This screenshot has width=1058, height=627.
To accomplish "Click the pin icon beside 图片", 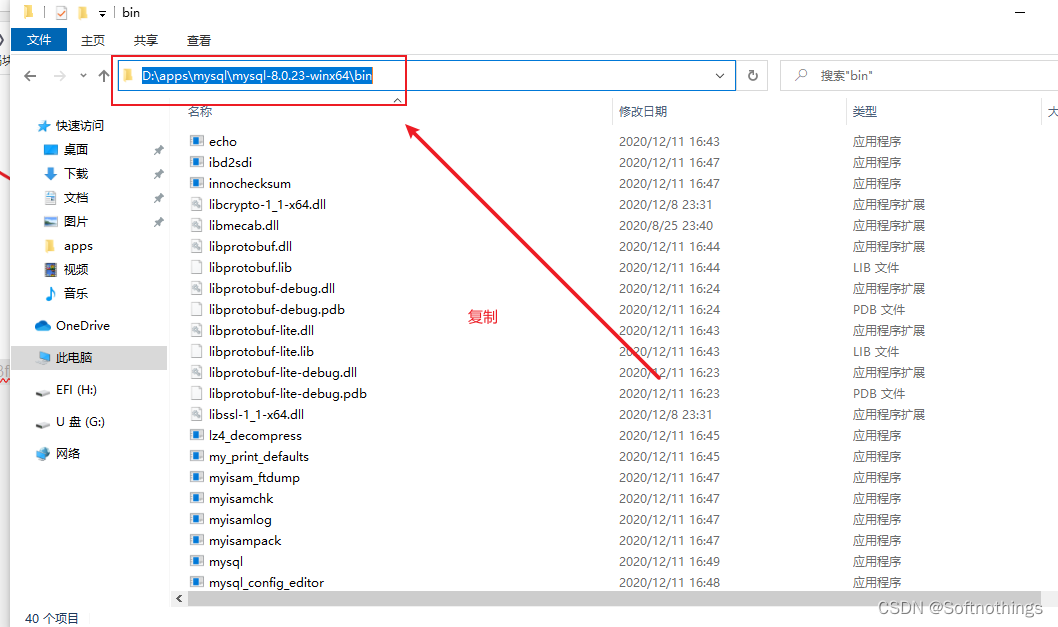I will [158, 222].
